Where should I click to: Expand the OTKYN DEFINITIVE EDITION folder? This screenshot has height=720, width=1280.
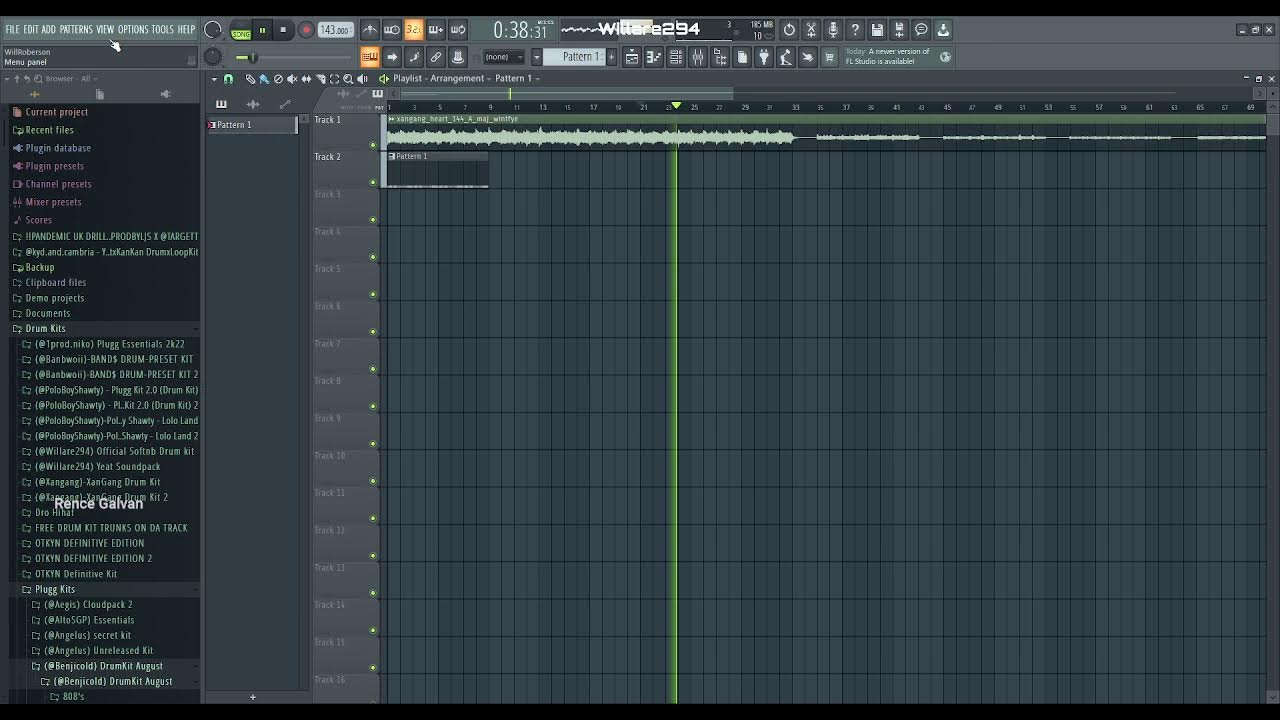pyautogui.click(x=90, y=543)
